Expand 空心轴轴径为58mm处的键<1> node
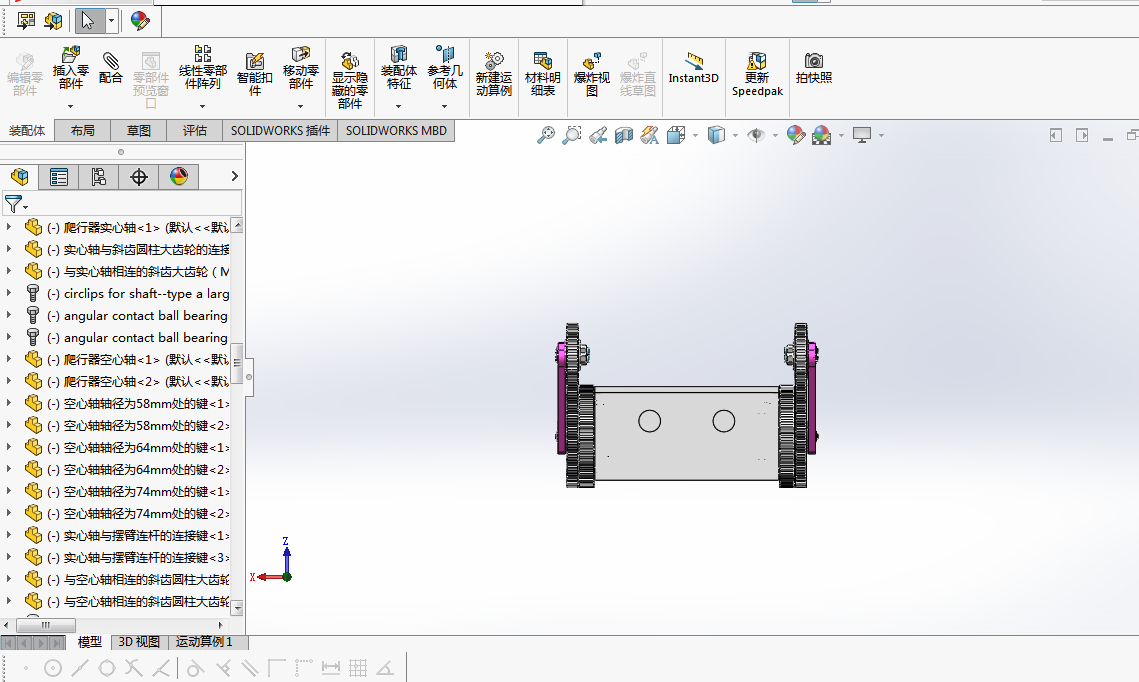The height and width of the screenshot is (682, 1139). pyautogui.click(x=9, y=403)
